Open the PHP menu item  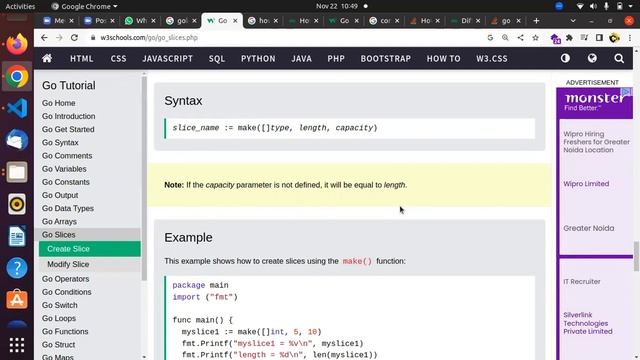pyautogui.click(x=336, y=58)
